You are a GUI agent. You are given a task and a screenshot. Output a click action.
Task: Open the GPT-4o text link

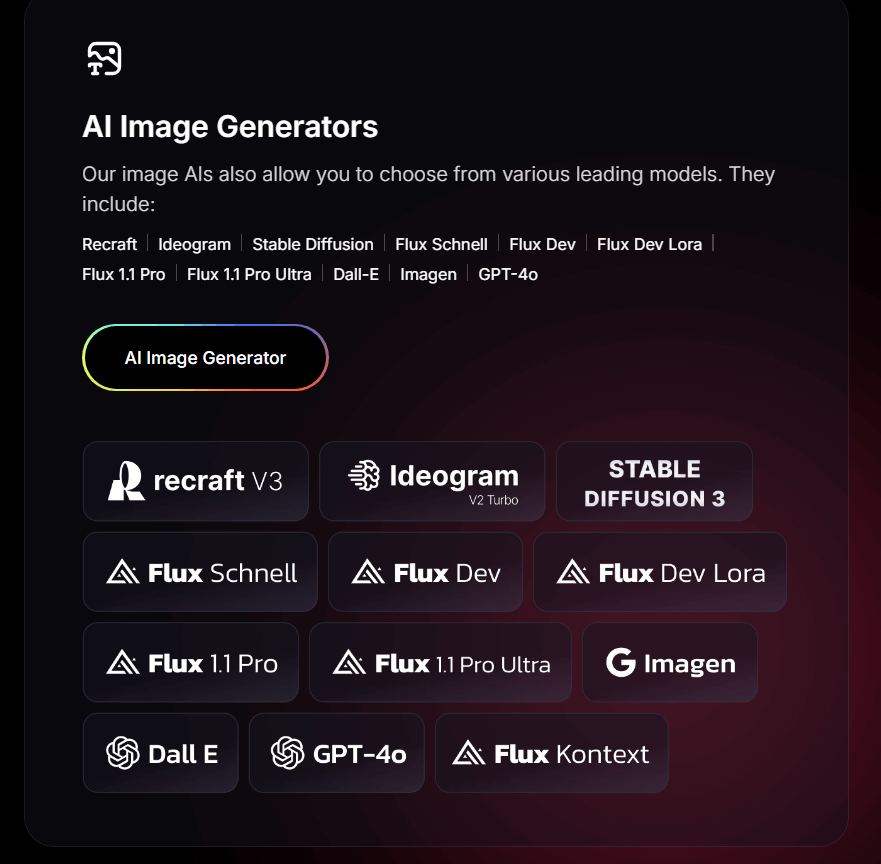click(x=508, y=274)
